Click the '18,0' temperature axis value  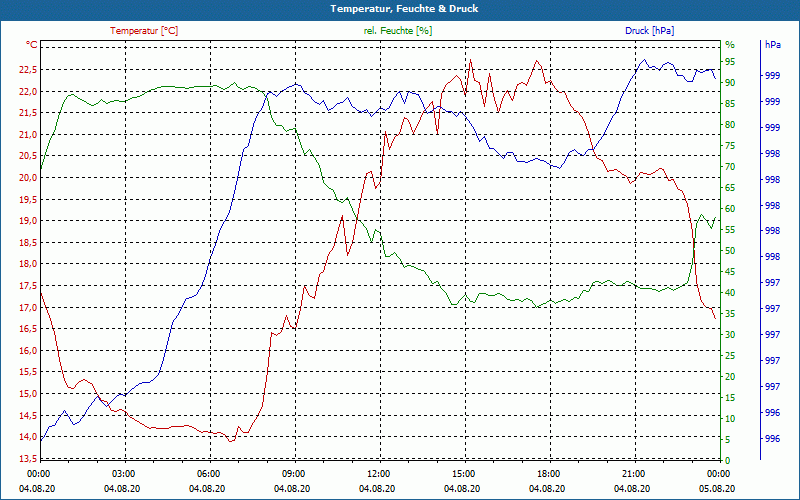[28, 264]
